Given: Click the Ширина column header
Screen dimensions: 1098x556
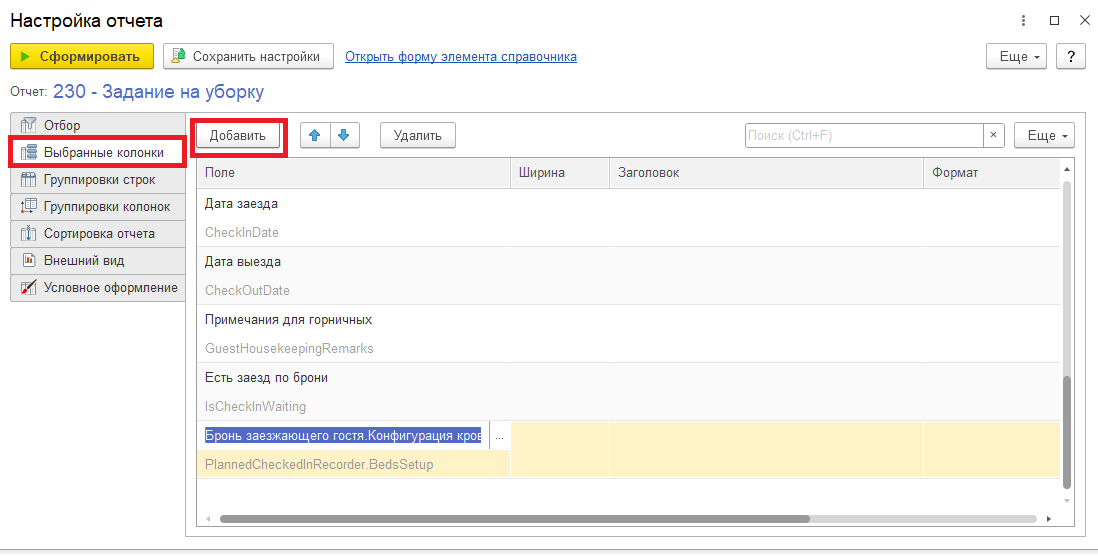Looking at the screenshot, I should pyautogui.click(x=560, y=173).
